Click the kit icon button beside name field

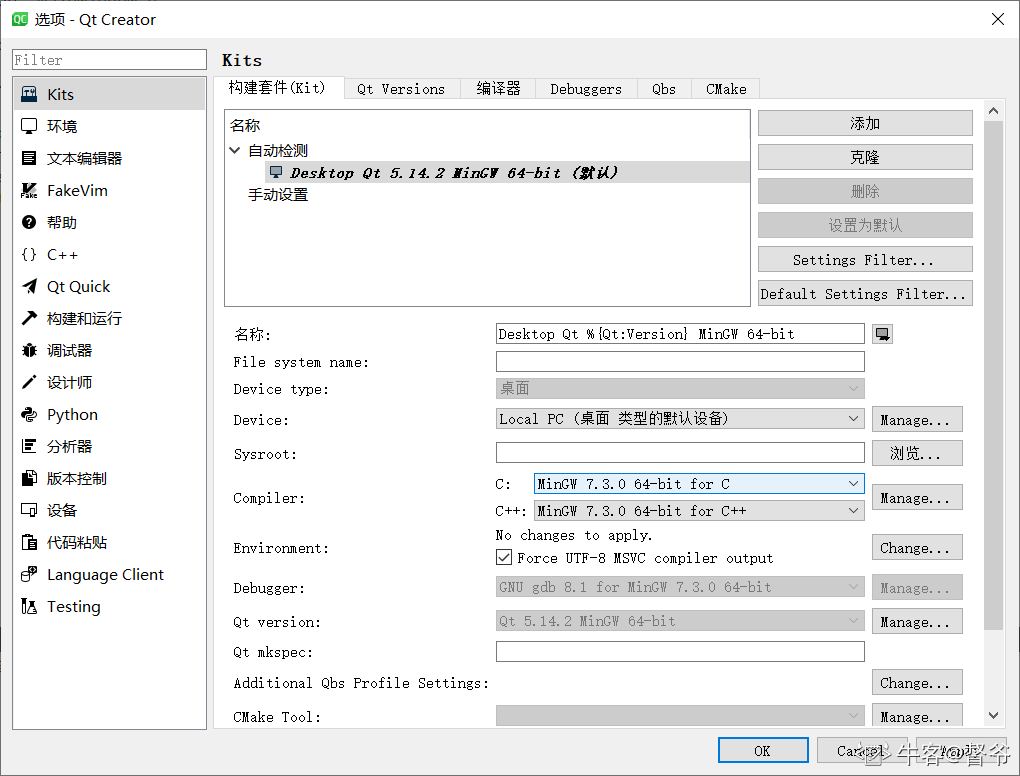click(882, 334)
